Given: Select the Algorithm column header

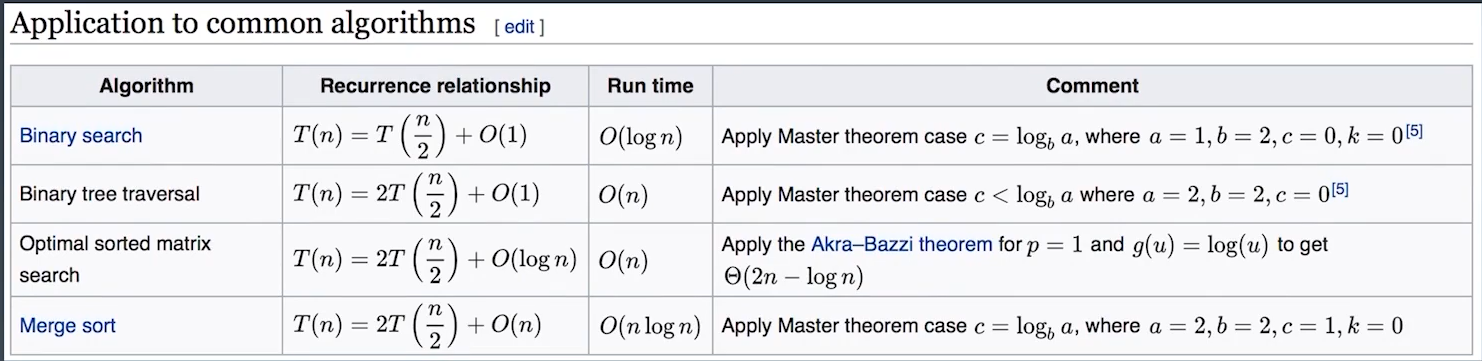Looking at the screenshot, I should [x=146, y=86].
